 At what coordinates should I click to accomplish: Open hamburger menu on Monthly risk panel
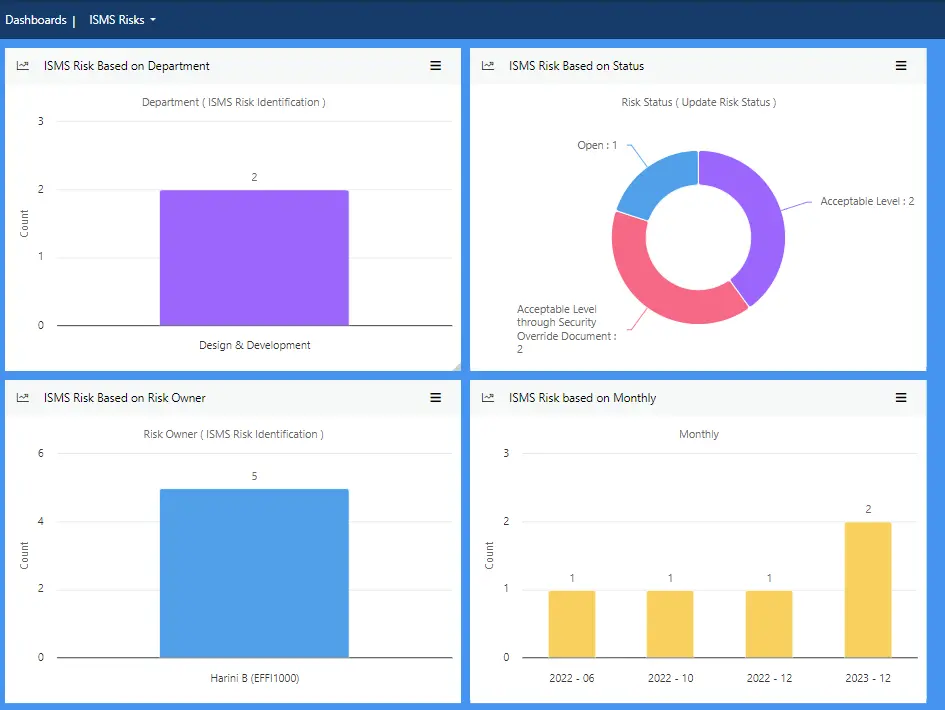(900, 398)
